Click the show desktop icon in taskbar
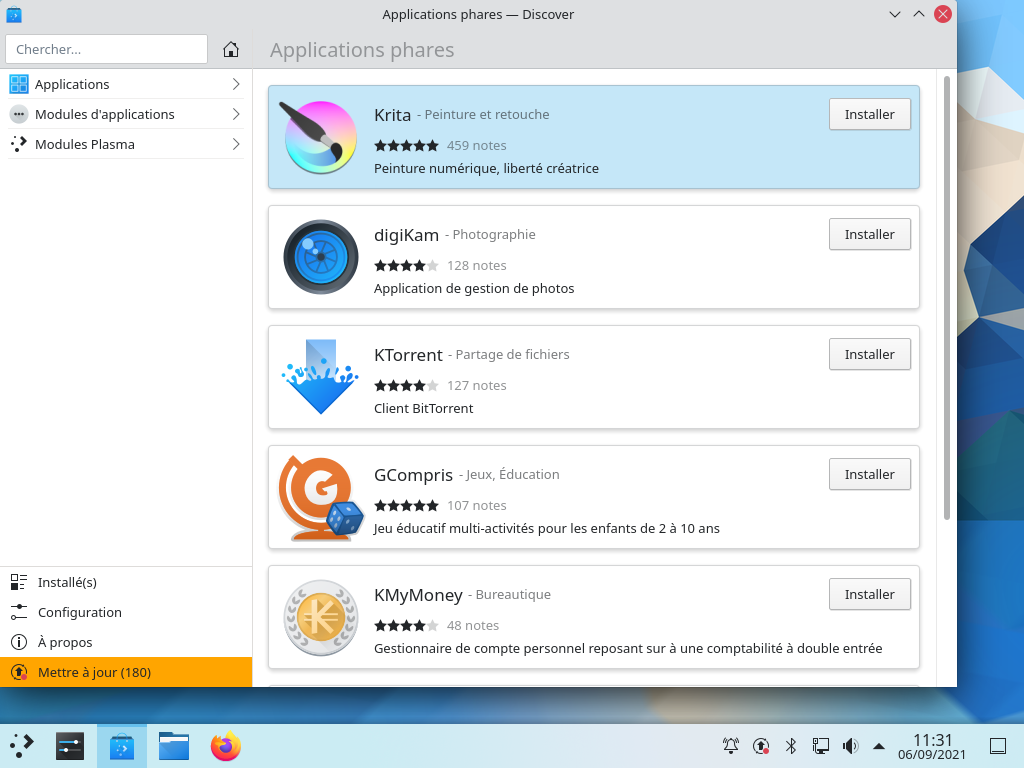This screenshot has width=1024, height=768. coord(997,746)
